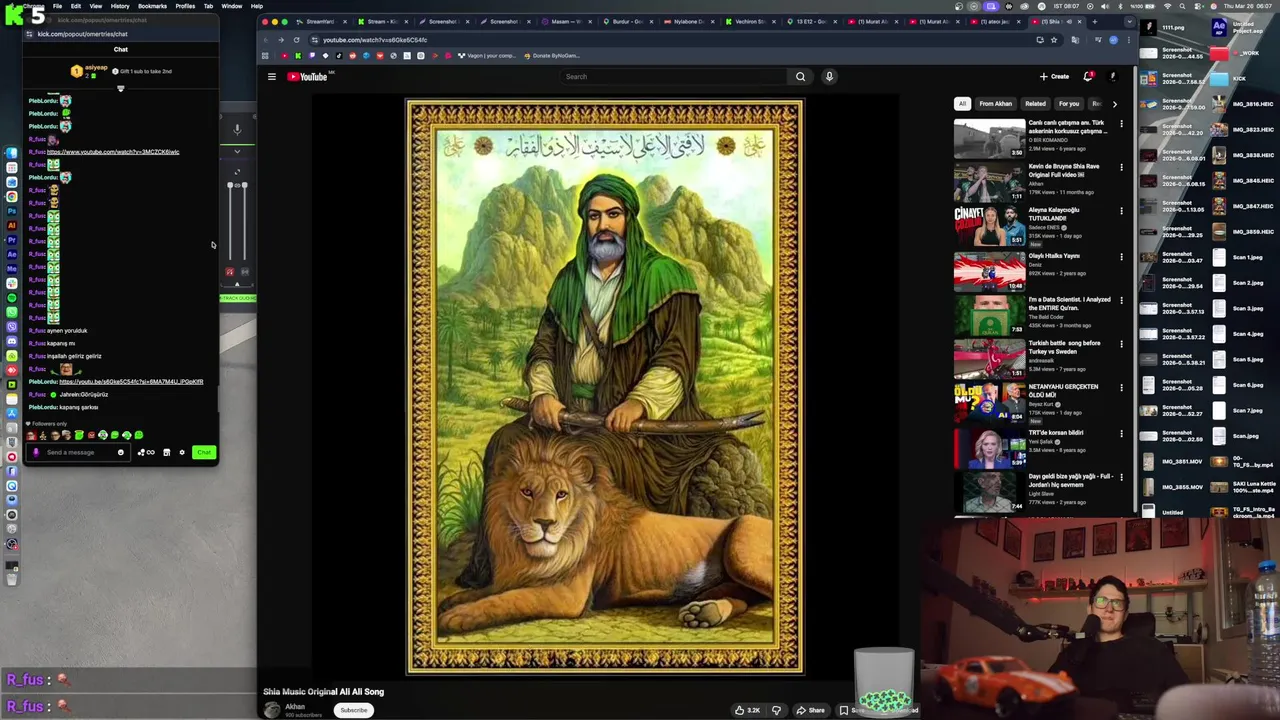
Task: Start voice search with microphone icon
Action: click(x=829, y=76)
